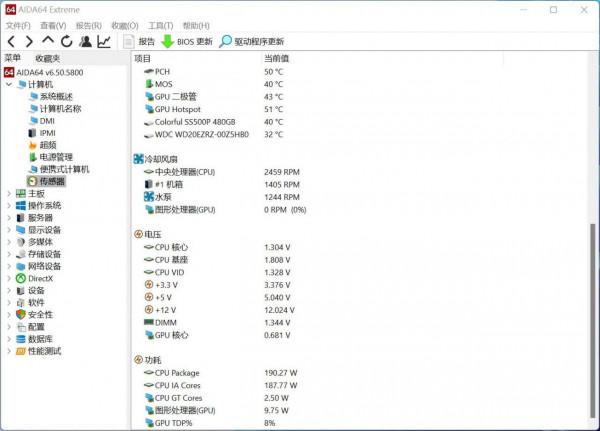
Task: Click the 设备 devices icon in tree
Action: coord(21,291)
